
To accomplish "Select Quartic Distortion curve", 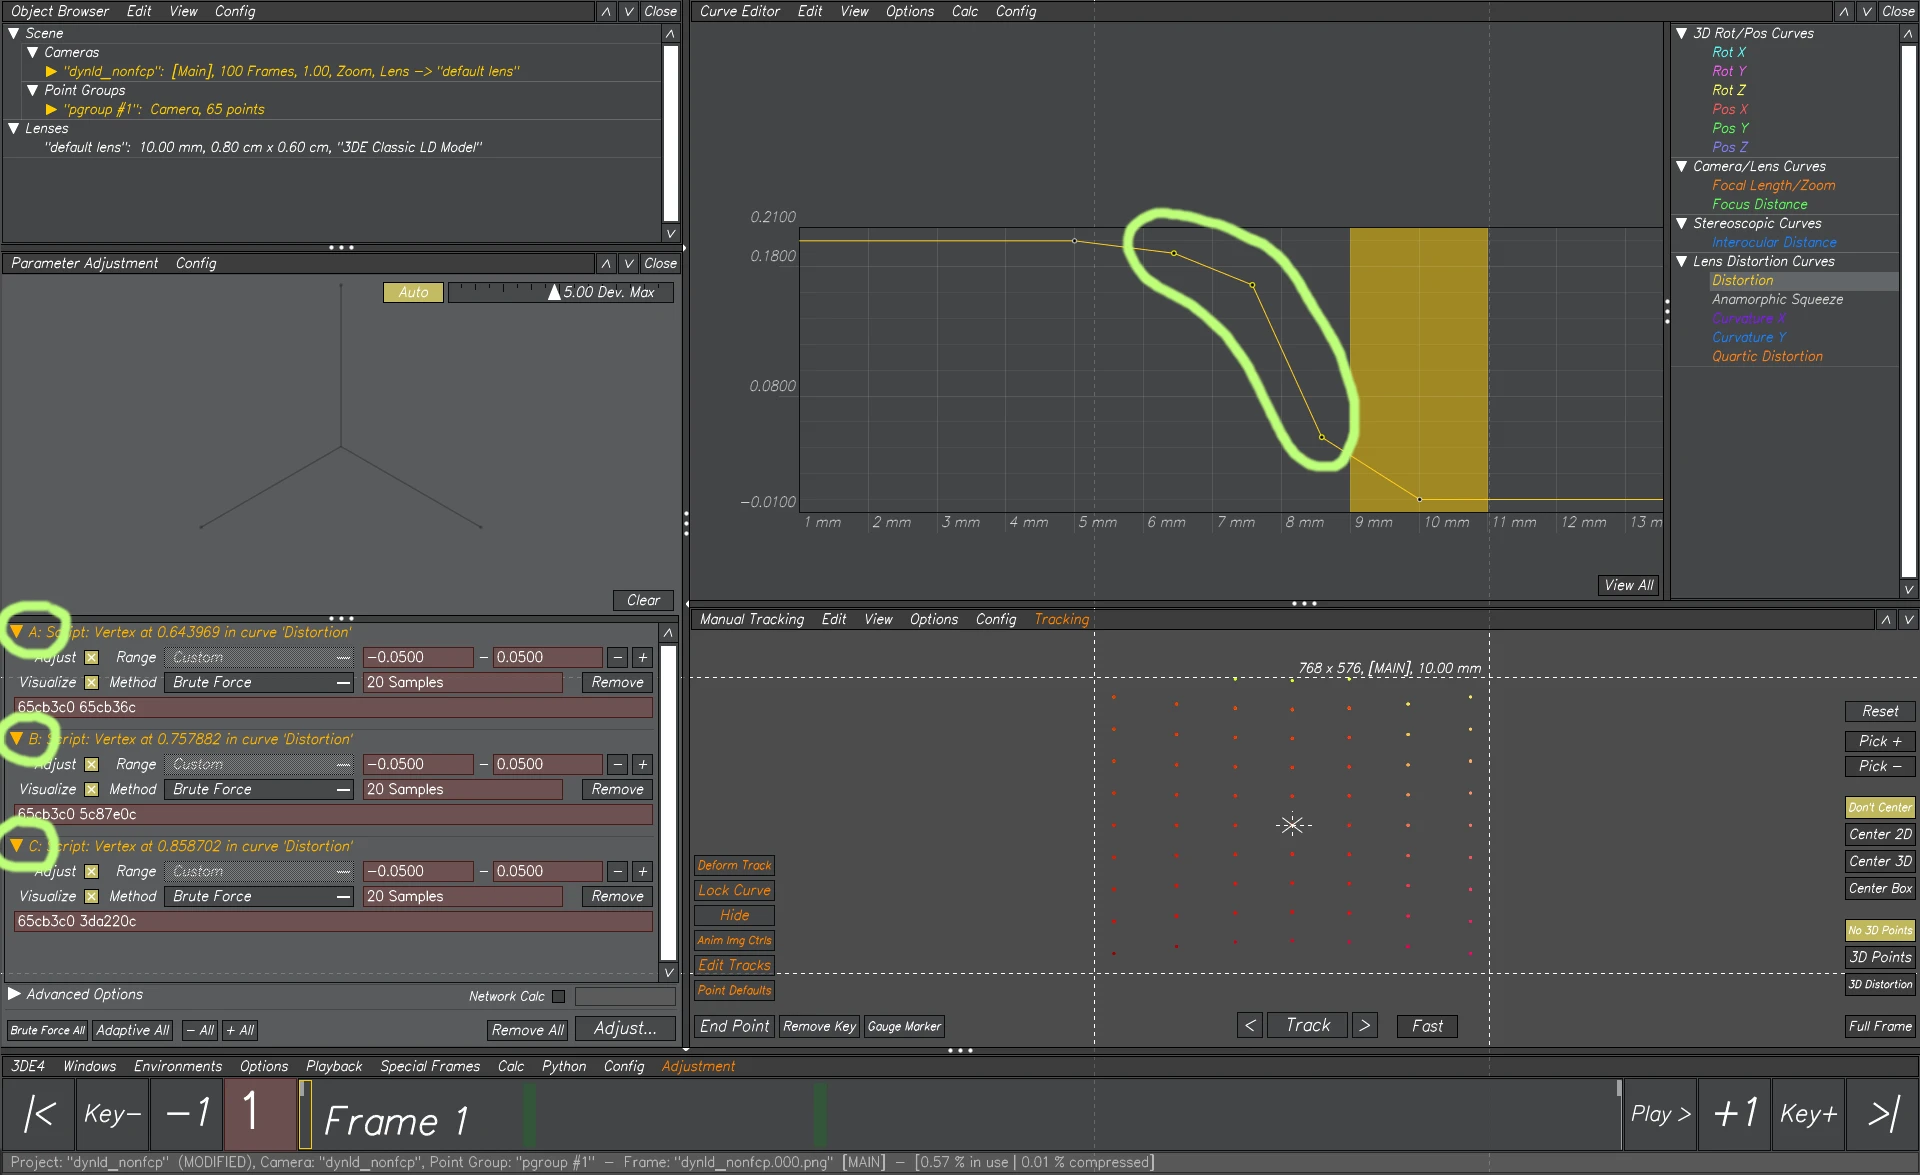I will 1767,356.
